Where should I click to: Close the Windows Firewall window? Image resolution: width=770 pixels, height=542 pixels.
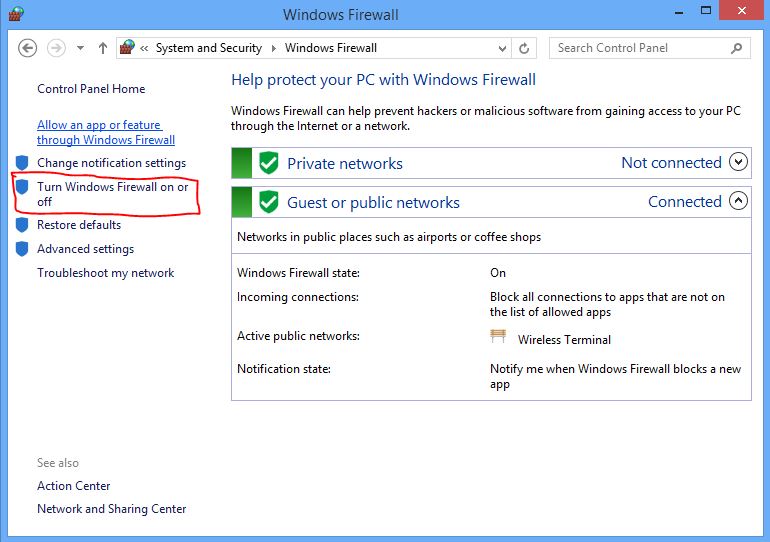pyautogui.click(x=742, y=10)
